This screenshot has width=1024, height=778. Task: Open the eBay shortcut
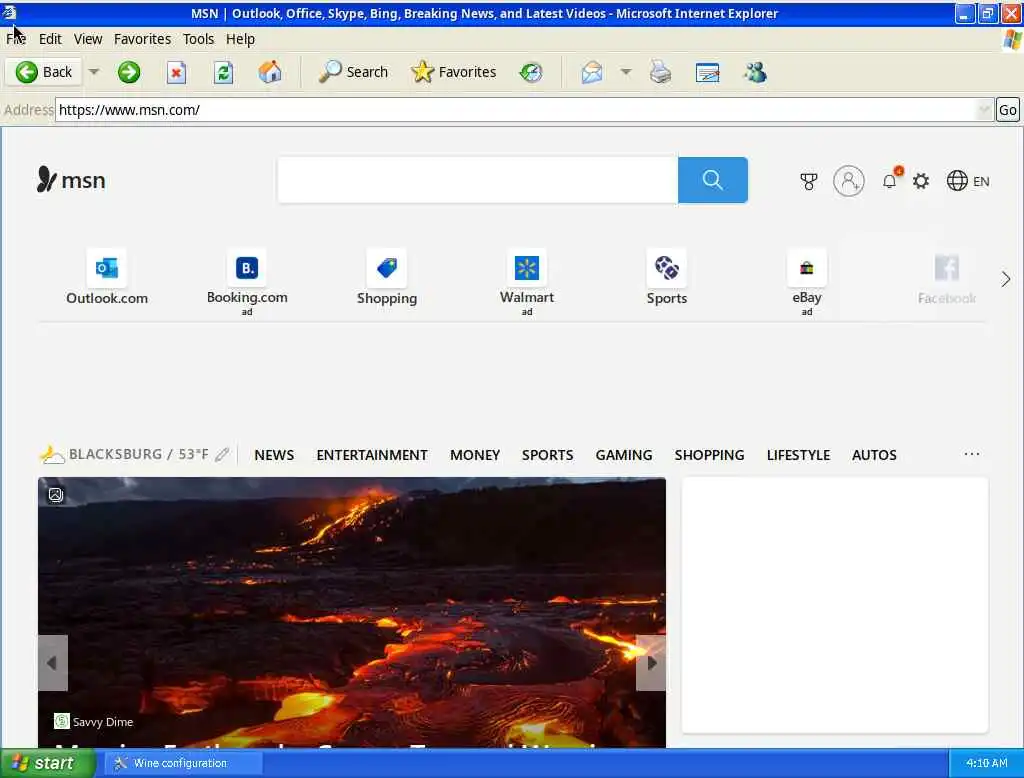point(807,282)
